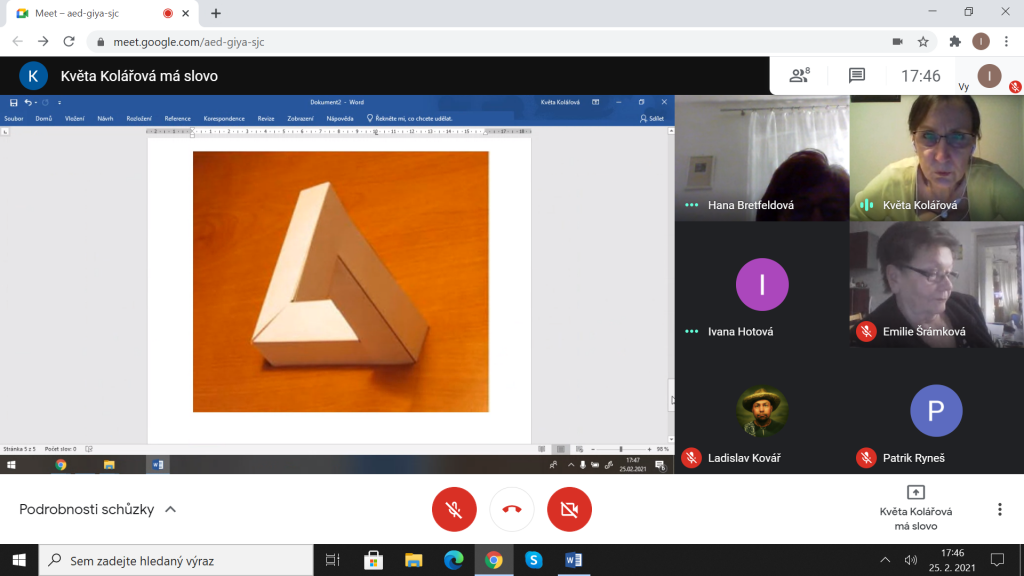Open the participants list icon
Screen dimensions: 1024x576
click(799, 76)
